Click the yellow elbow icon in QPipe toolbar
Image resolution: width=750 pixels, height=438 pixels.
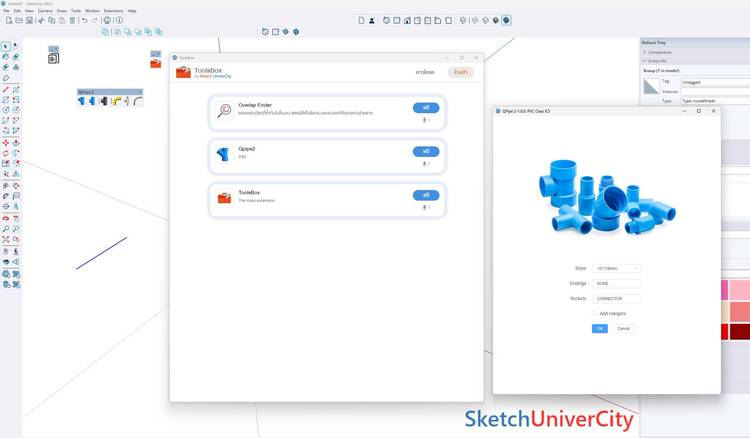pyautogui.click(x=116, y=101)
